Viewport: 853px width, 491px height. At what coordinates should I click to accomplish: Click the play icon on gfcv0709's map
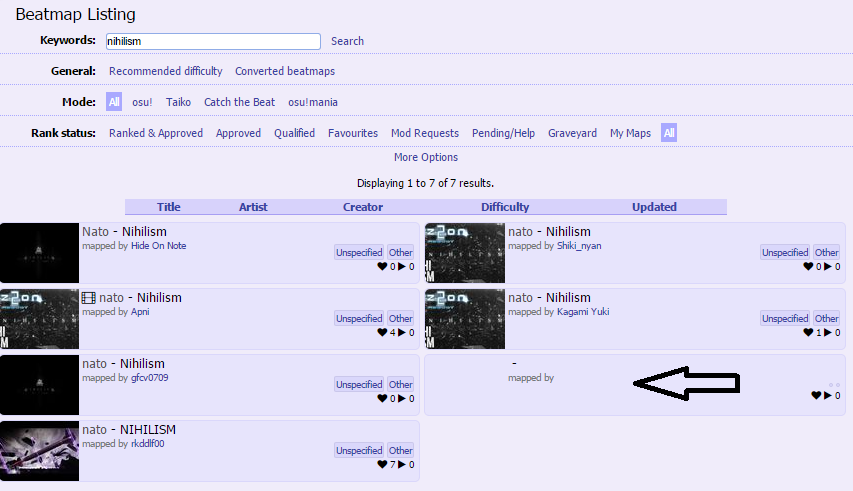(402, 399)
